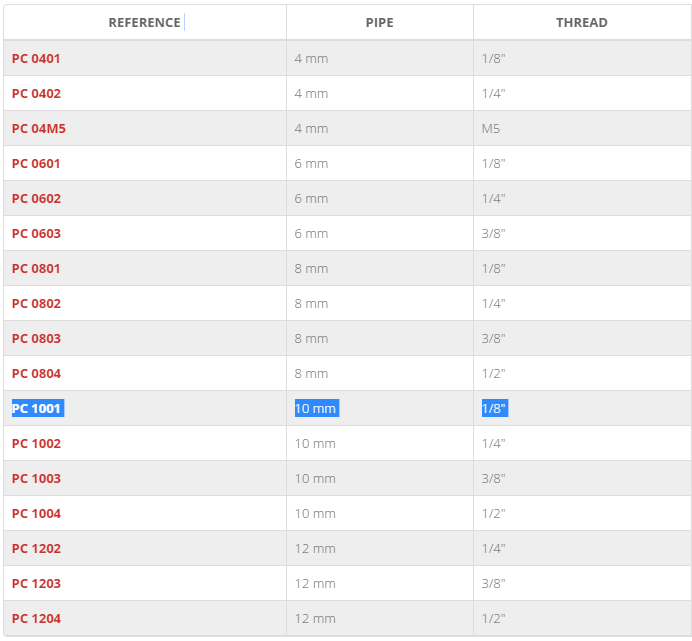Click the highlighted 10 mm pipe cell
Viewport: 692px width, 641px height.
[317, 408]
